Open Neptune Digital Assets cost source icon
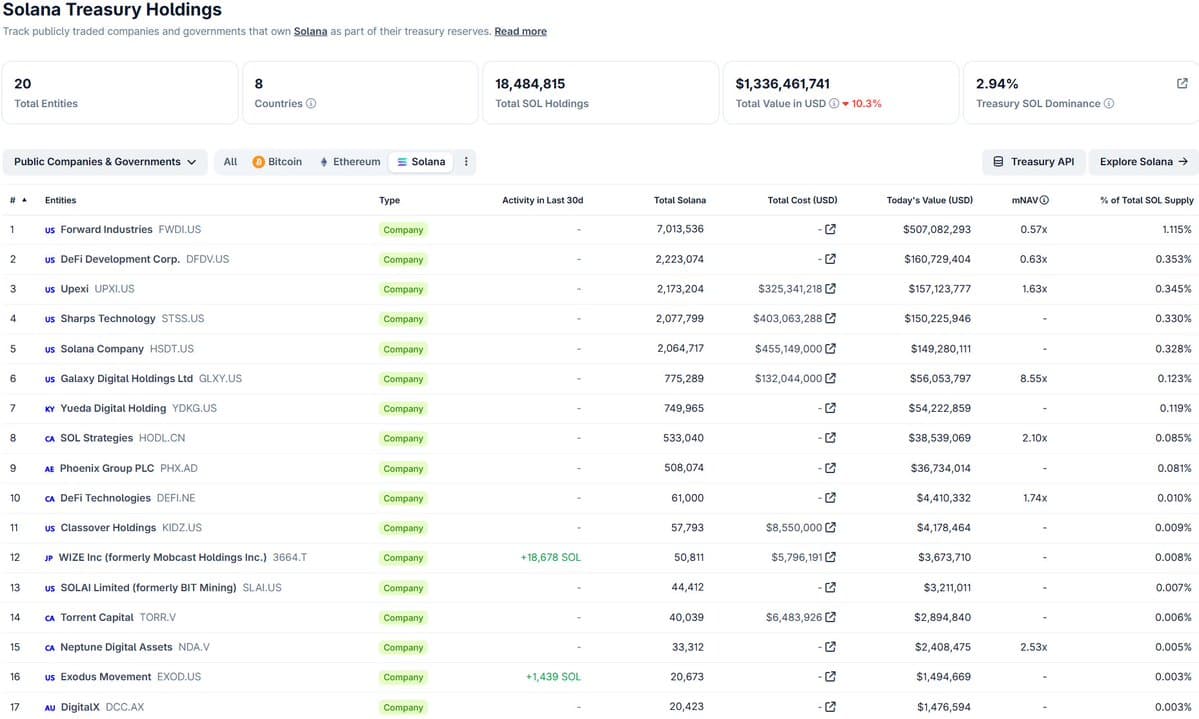This screenshot has width=1199, height=719. [830, 646]
